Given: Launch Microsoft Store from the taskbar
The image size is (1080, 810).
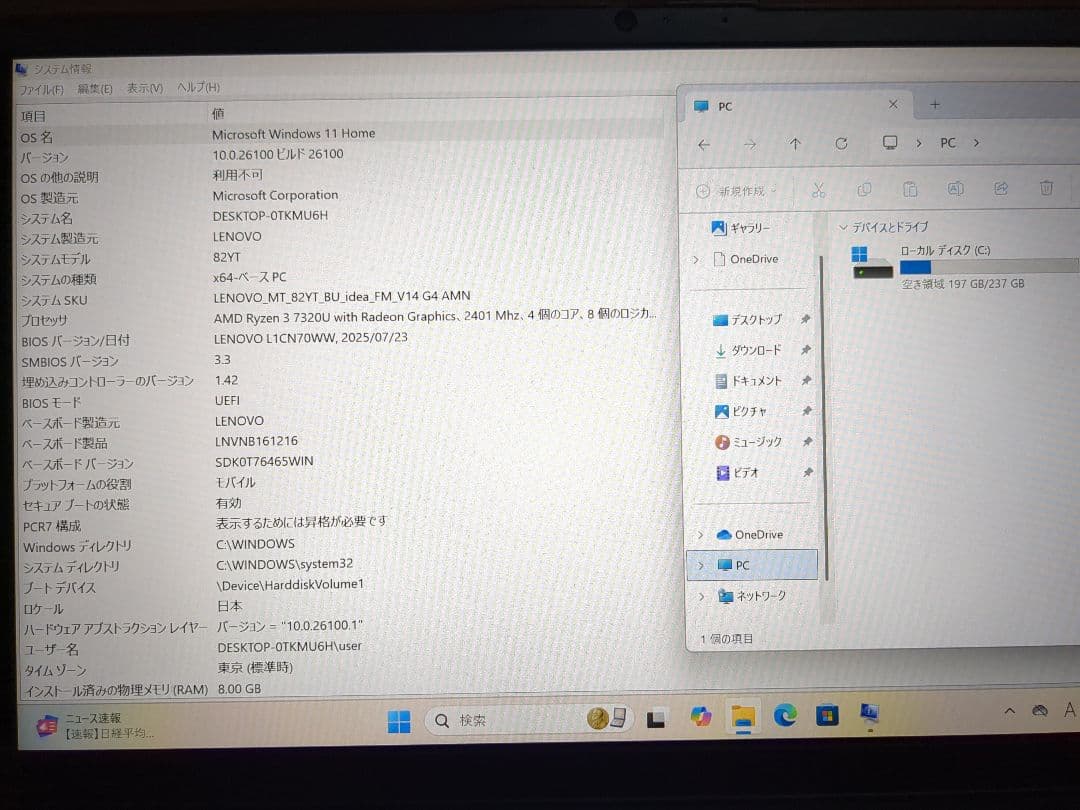Looking at the screenshot, I should [827, 716].
